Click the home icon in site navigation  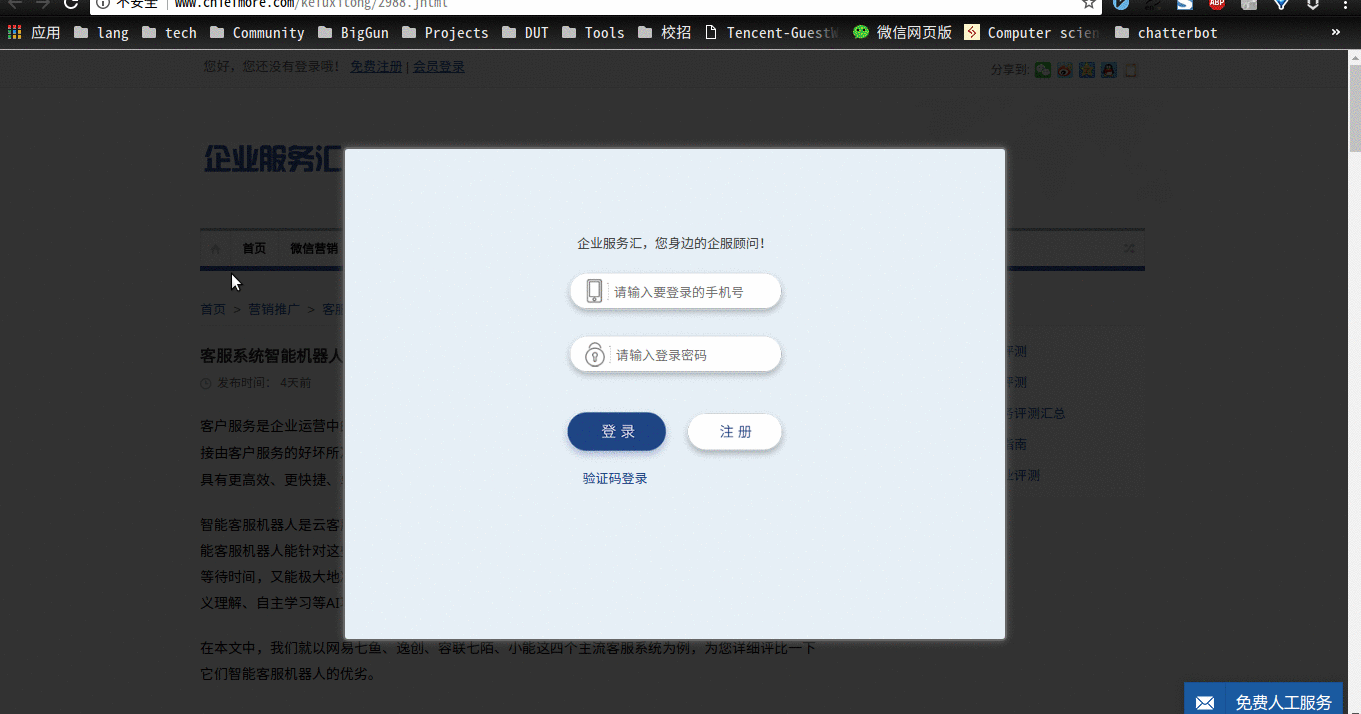(216, 249)
